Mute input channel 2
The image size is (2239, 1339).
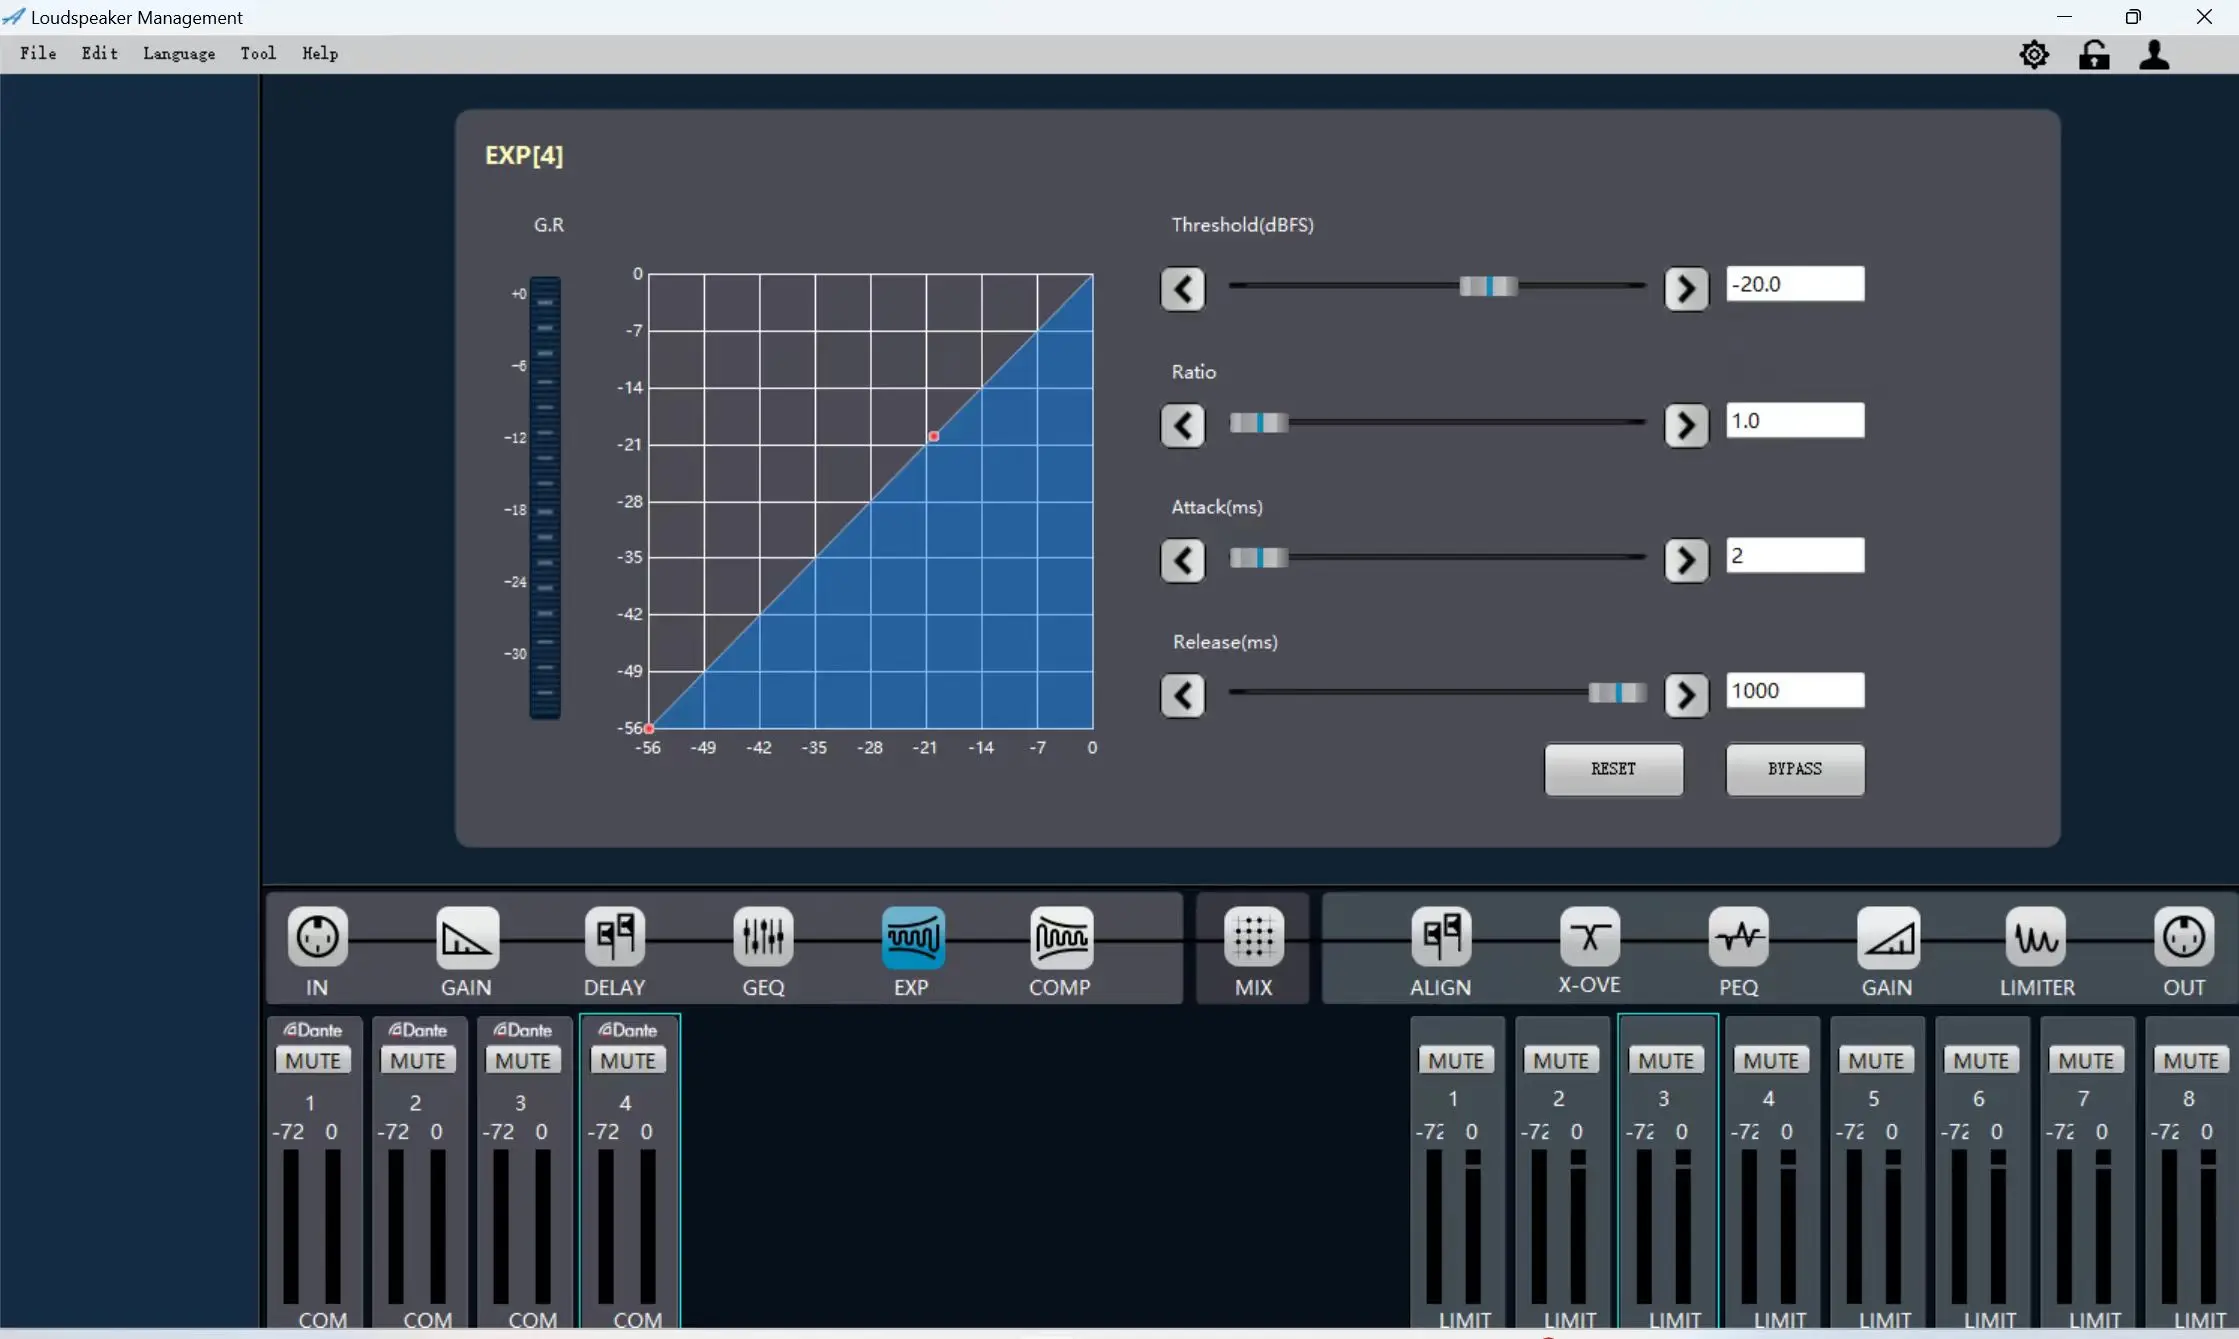click(418, 1061)
